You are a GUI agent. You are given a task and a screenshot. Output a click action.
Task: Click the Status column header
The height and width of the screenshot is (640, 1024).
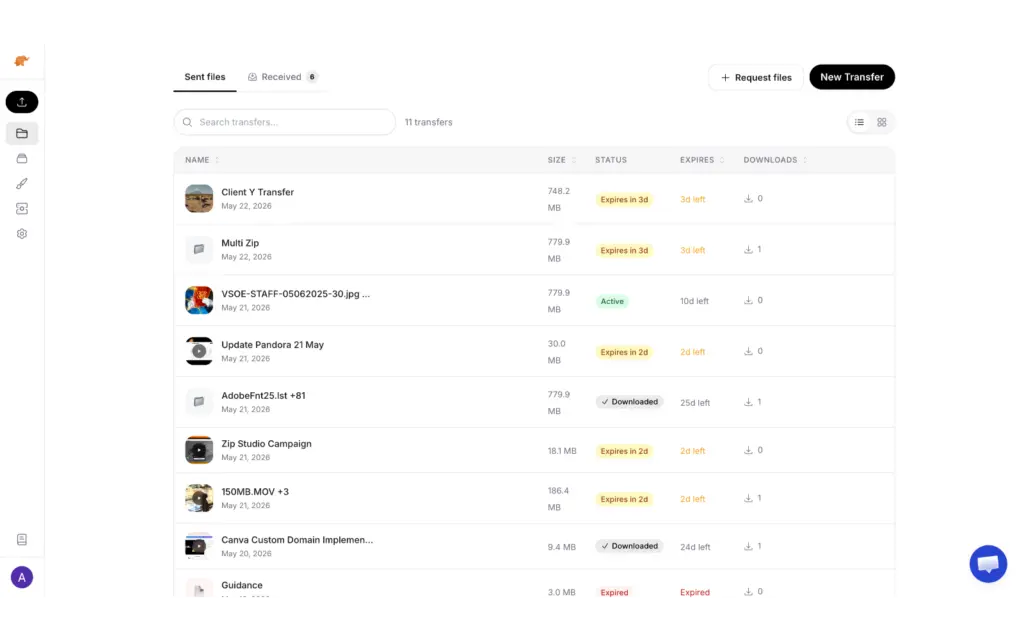click(x=611, y=160)
